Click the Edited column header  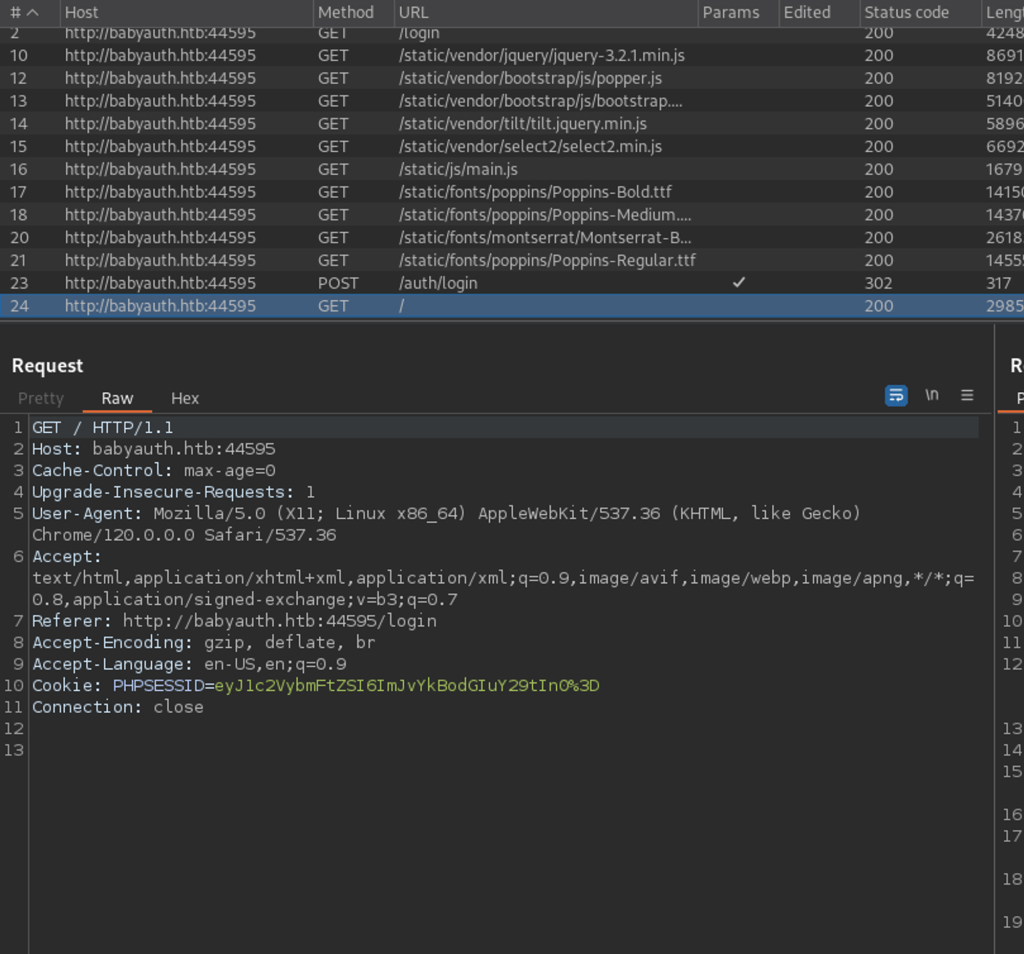tap(807, 12)
